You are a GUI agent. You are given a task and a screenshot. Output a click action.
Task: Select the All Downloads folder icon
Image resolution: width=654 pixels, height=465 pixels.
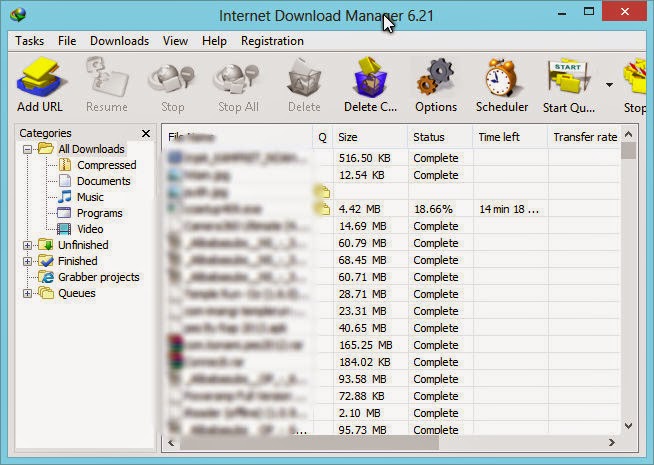(x=45, y=148)
